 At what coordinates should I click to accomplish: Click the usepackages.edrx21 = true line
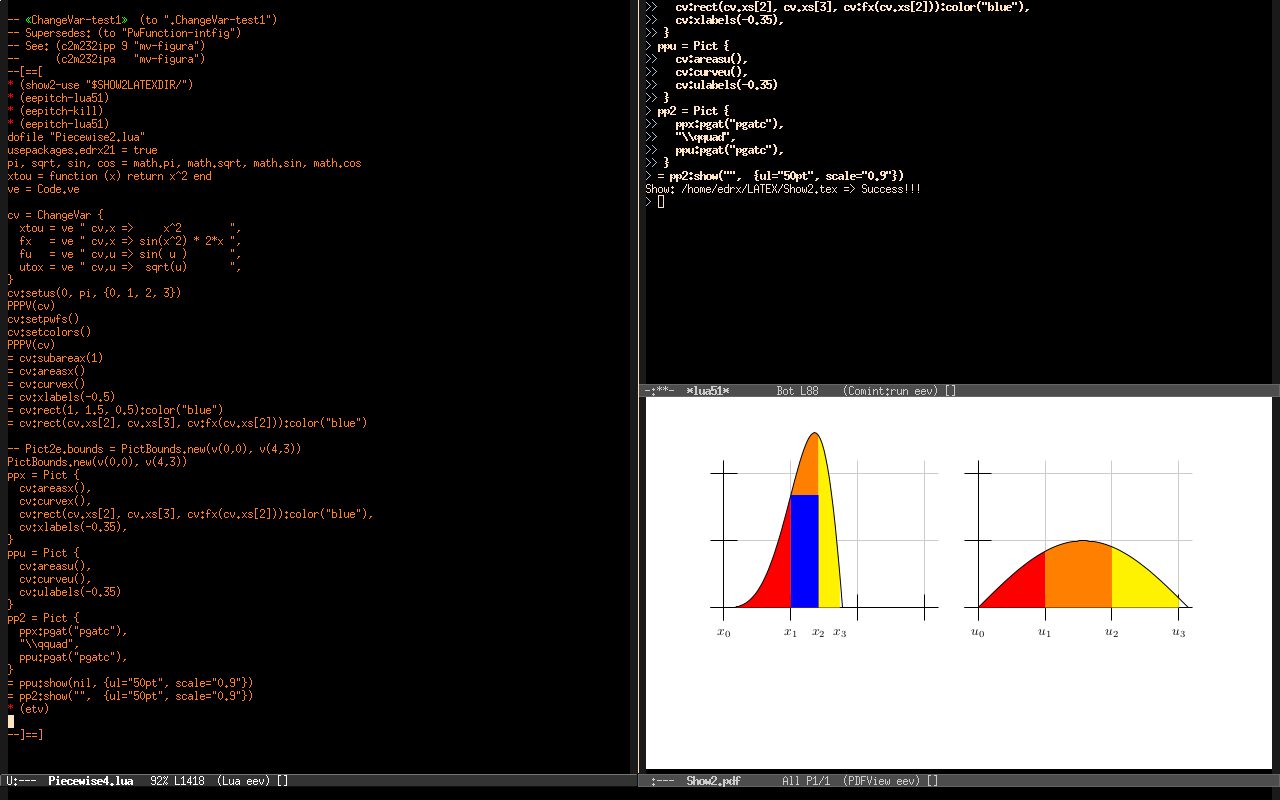82,150
